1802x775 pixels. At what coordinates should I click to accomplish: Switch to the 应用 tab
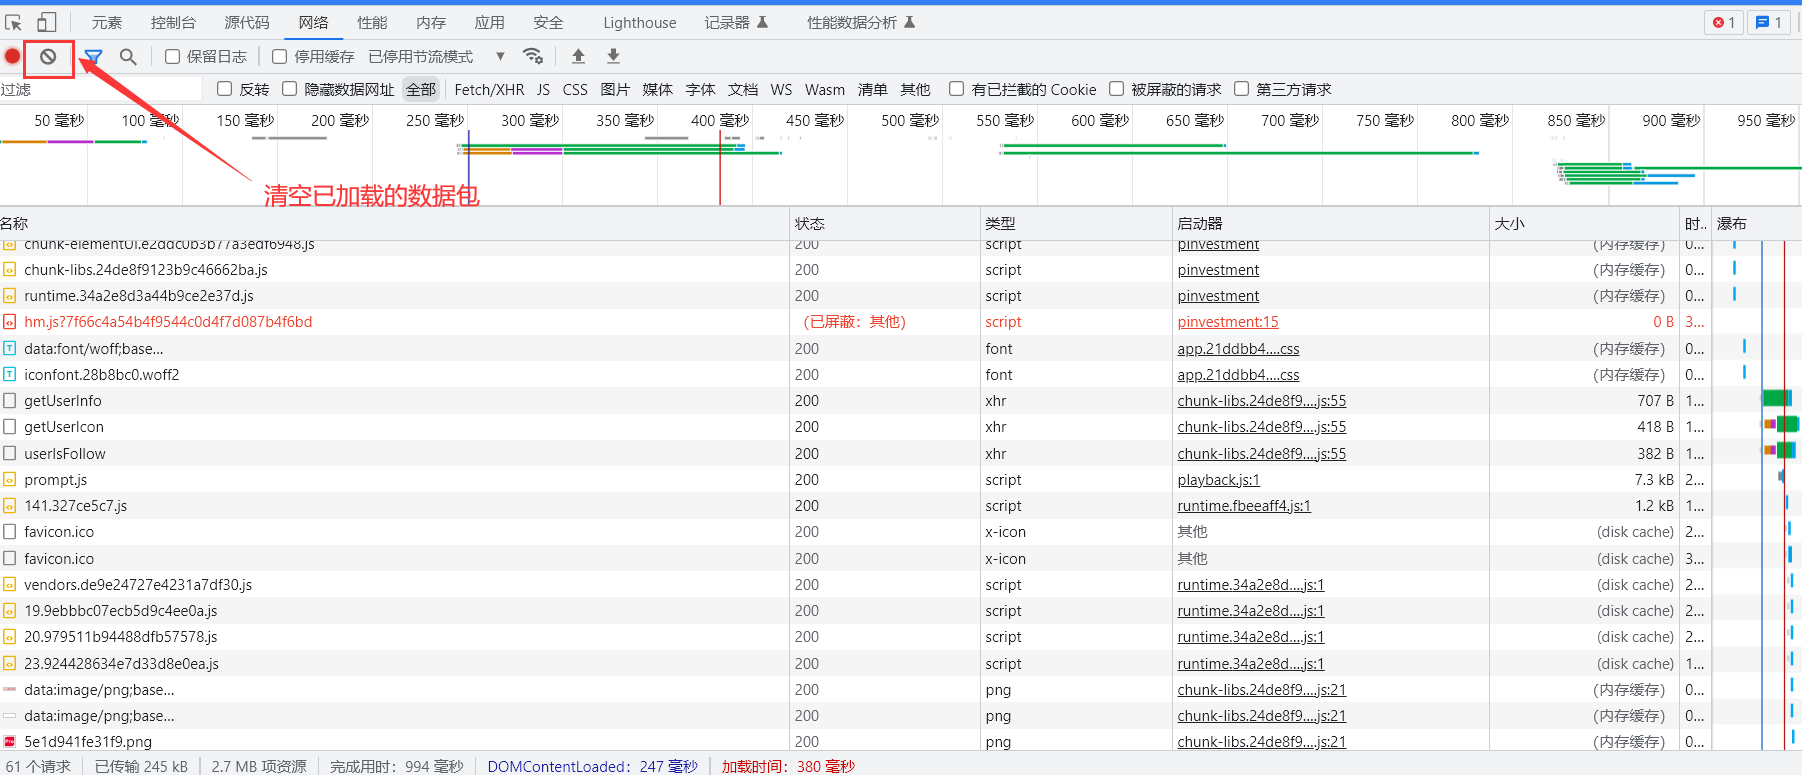(489, 22)
